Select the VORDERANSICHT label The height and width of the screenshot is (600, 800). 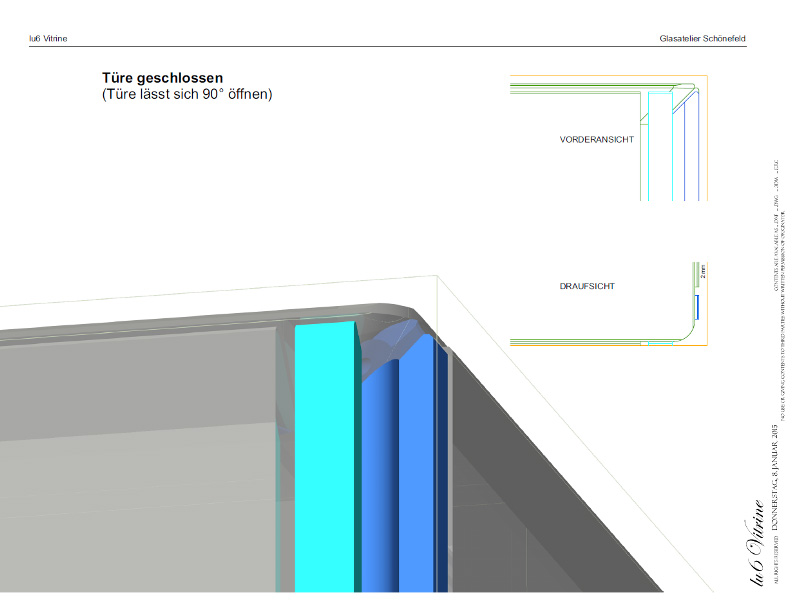point(596,140)
